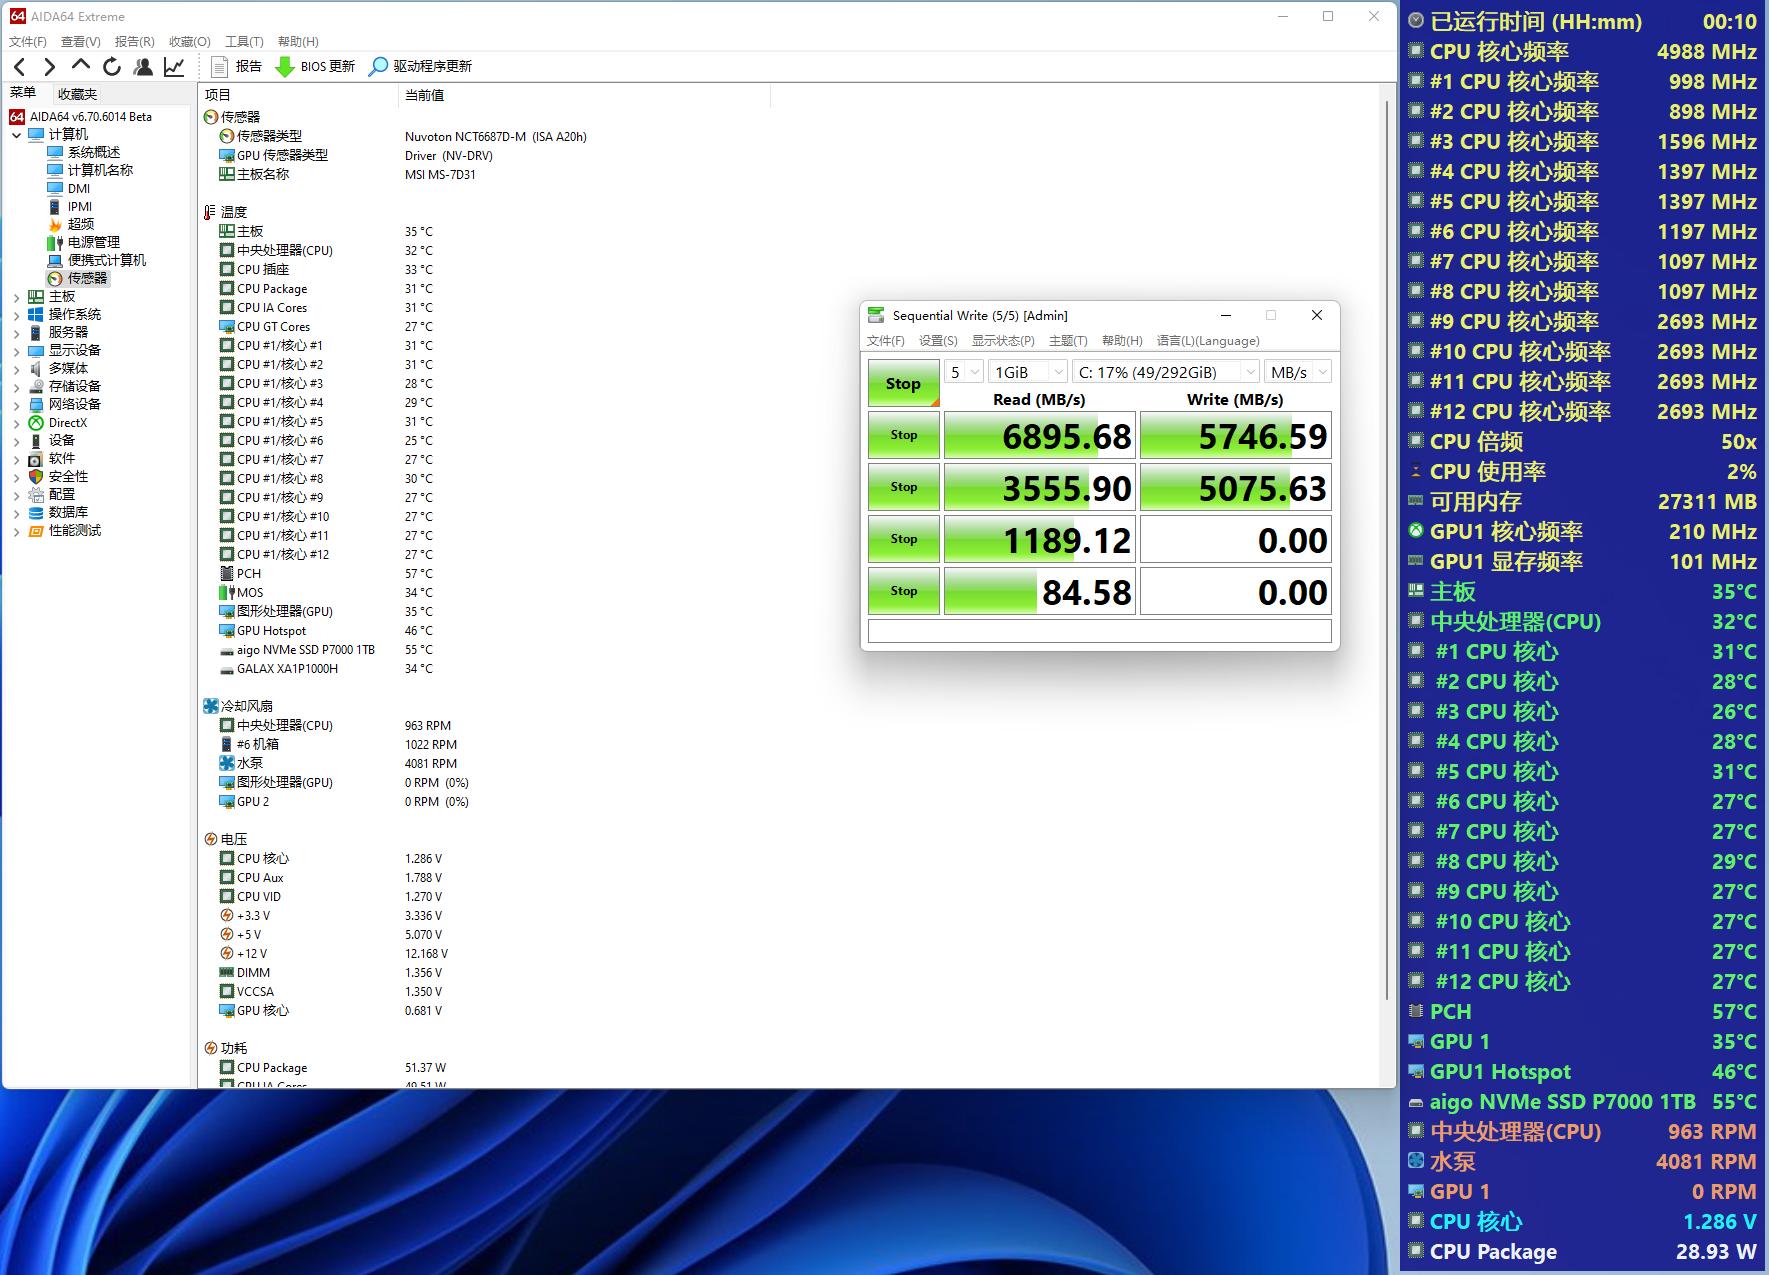This screenshot has height=1275, width=1769.
Task: Click the BIOS update green arrow icon
Action: click(285, 67)
